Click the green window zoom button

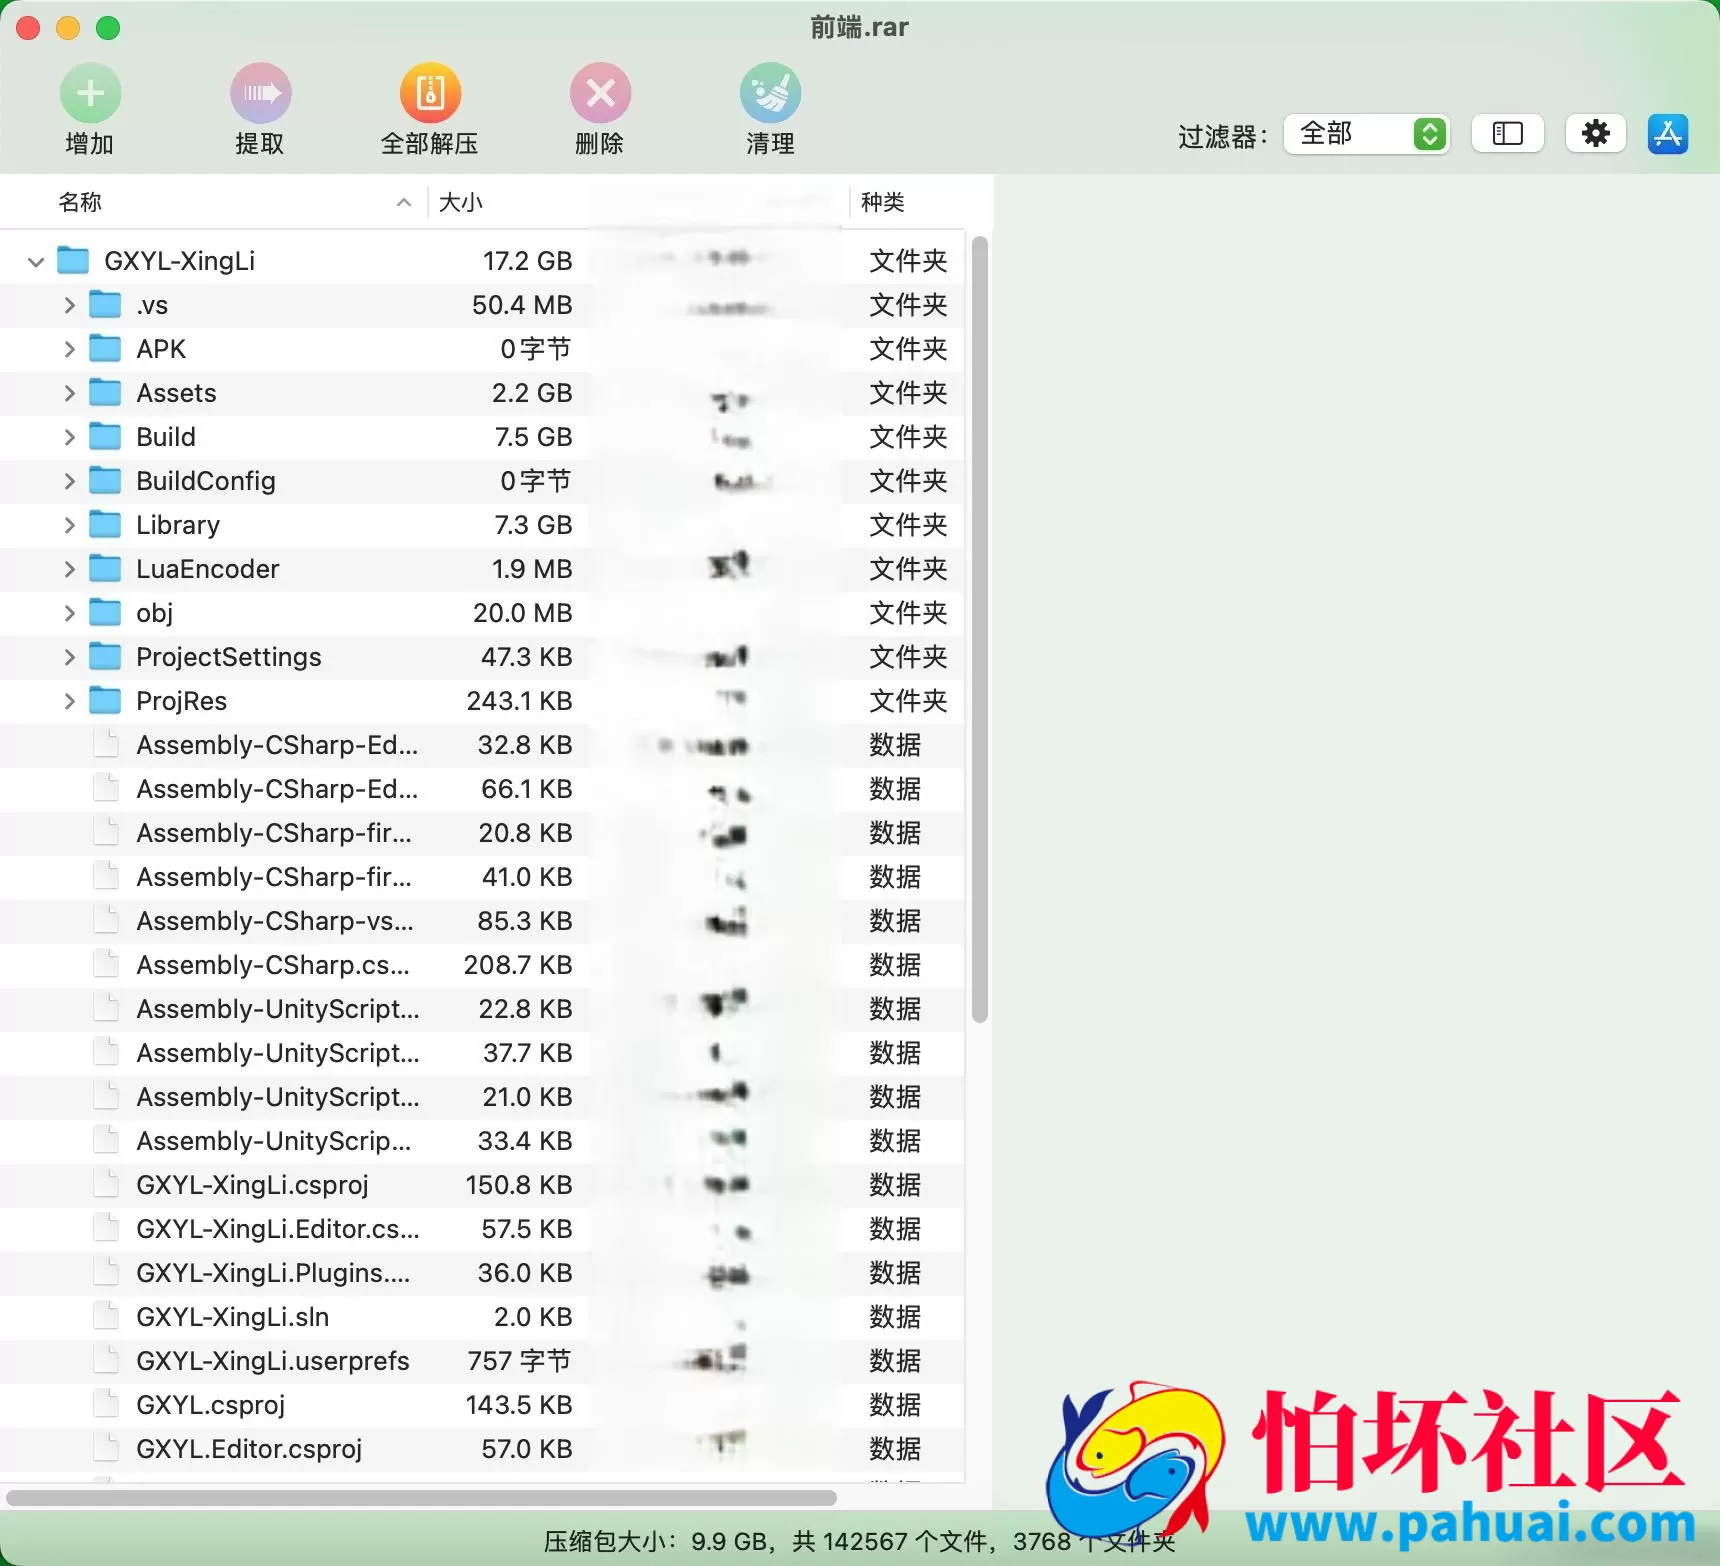(x=108, y=28)
